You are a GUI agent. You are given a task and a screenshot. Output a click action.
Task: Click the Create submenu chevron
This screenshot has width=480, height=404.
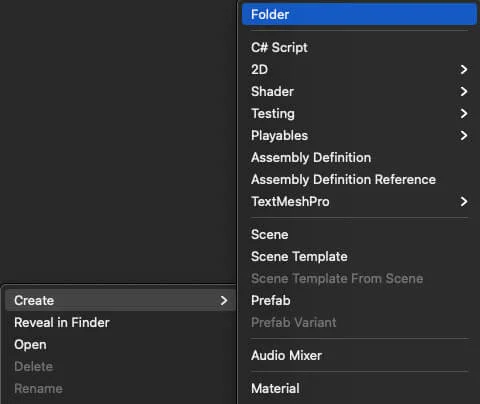(x=224, y=300)
